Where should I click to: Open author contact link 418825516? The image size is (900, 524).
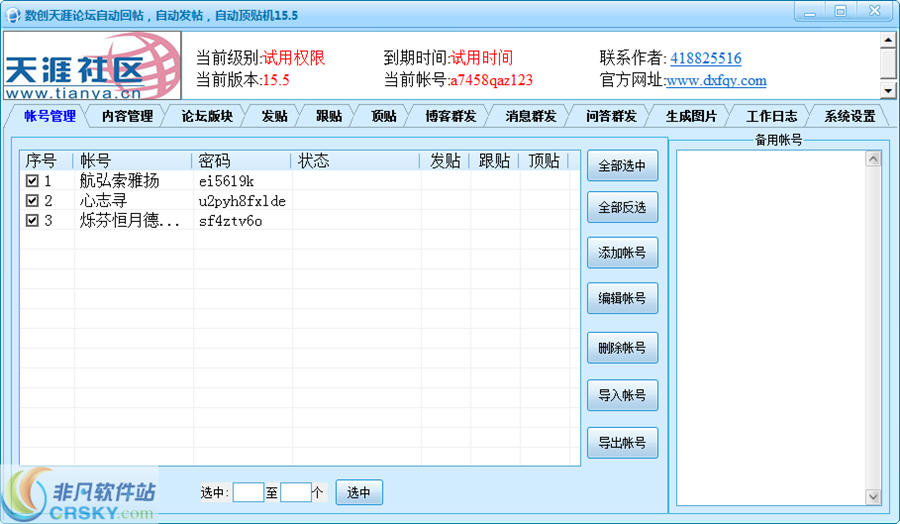pyautogui.click(x=705, y=58)
